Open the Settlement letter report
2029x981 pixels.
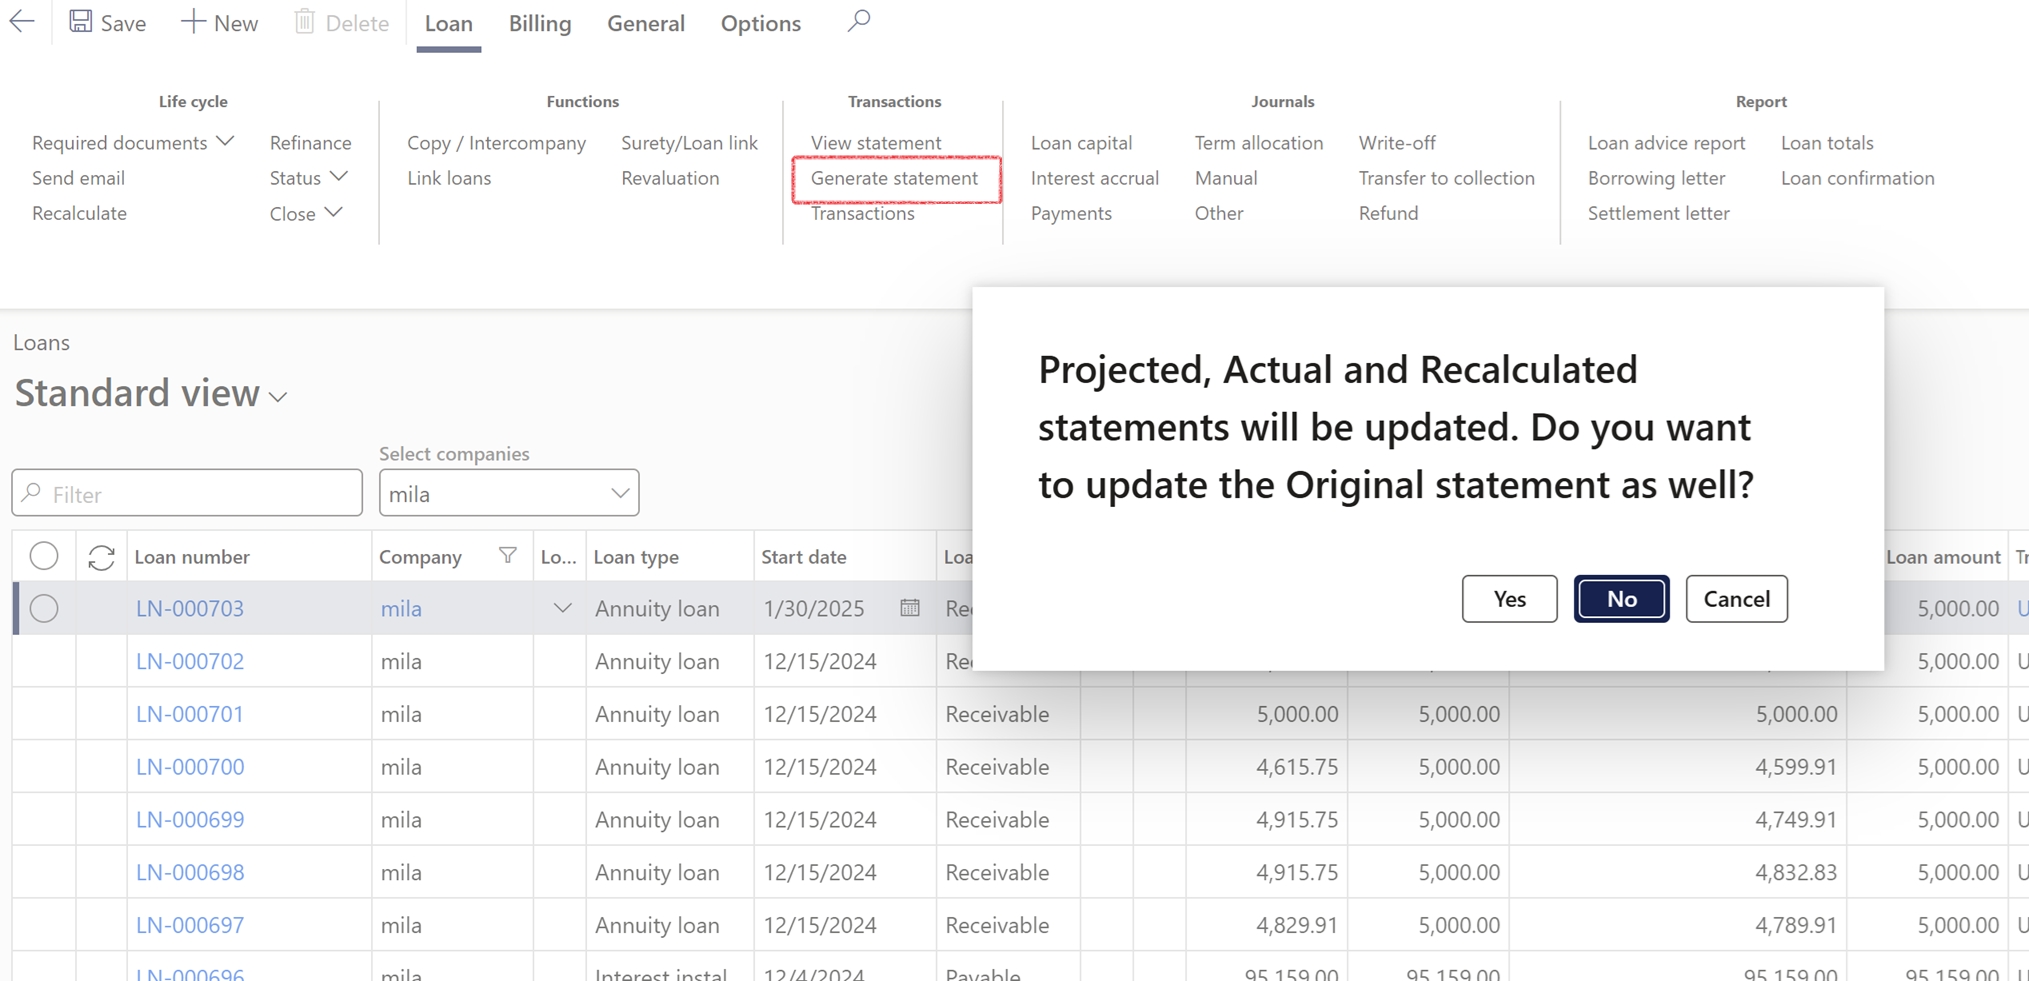[x=1658, y=213]
